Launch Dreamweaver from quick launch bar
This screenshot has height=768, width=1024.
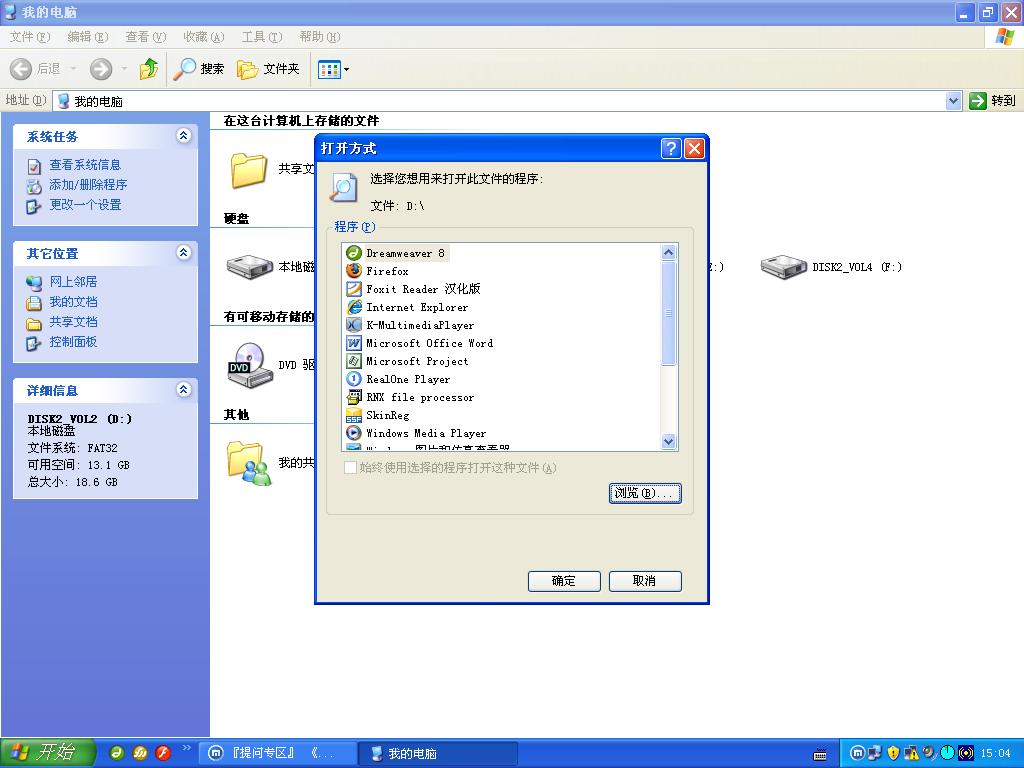117,753
